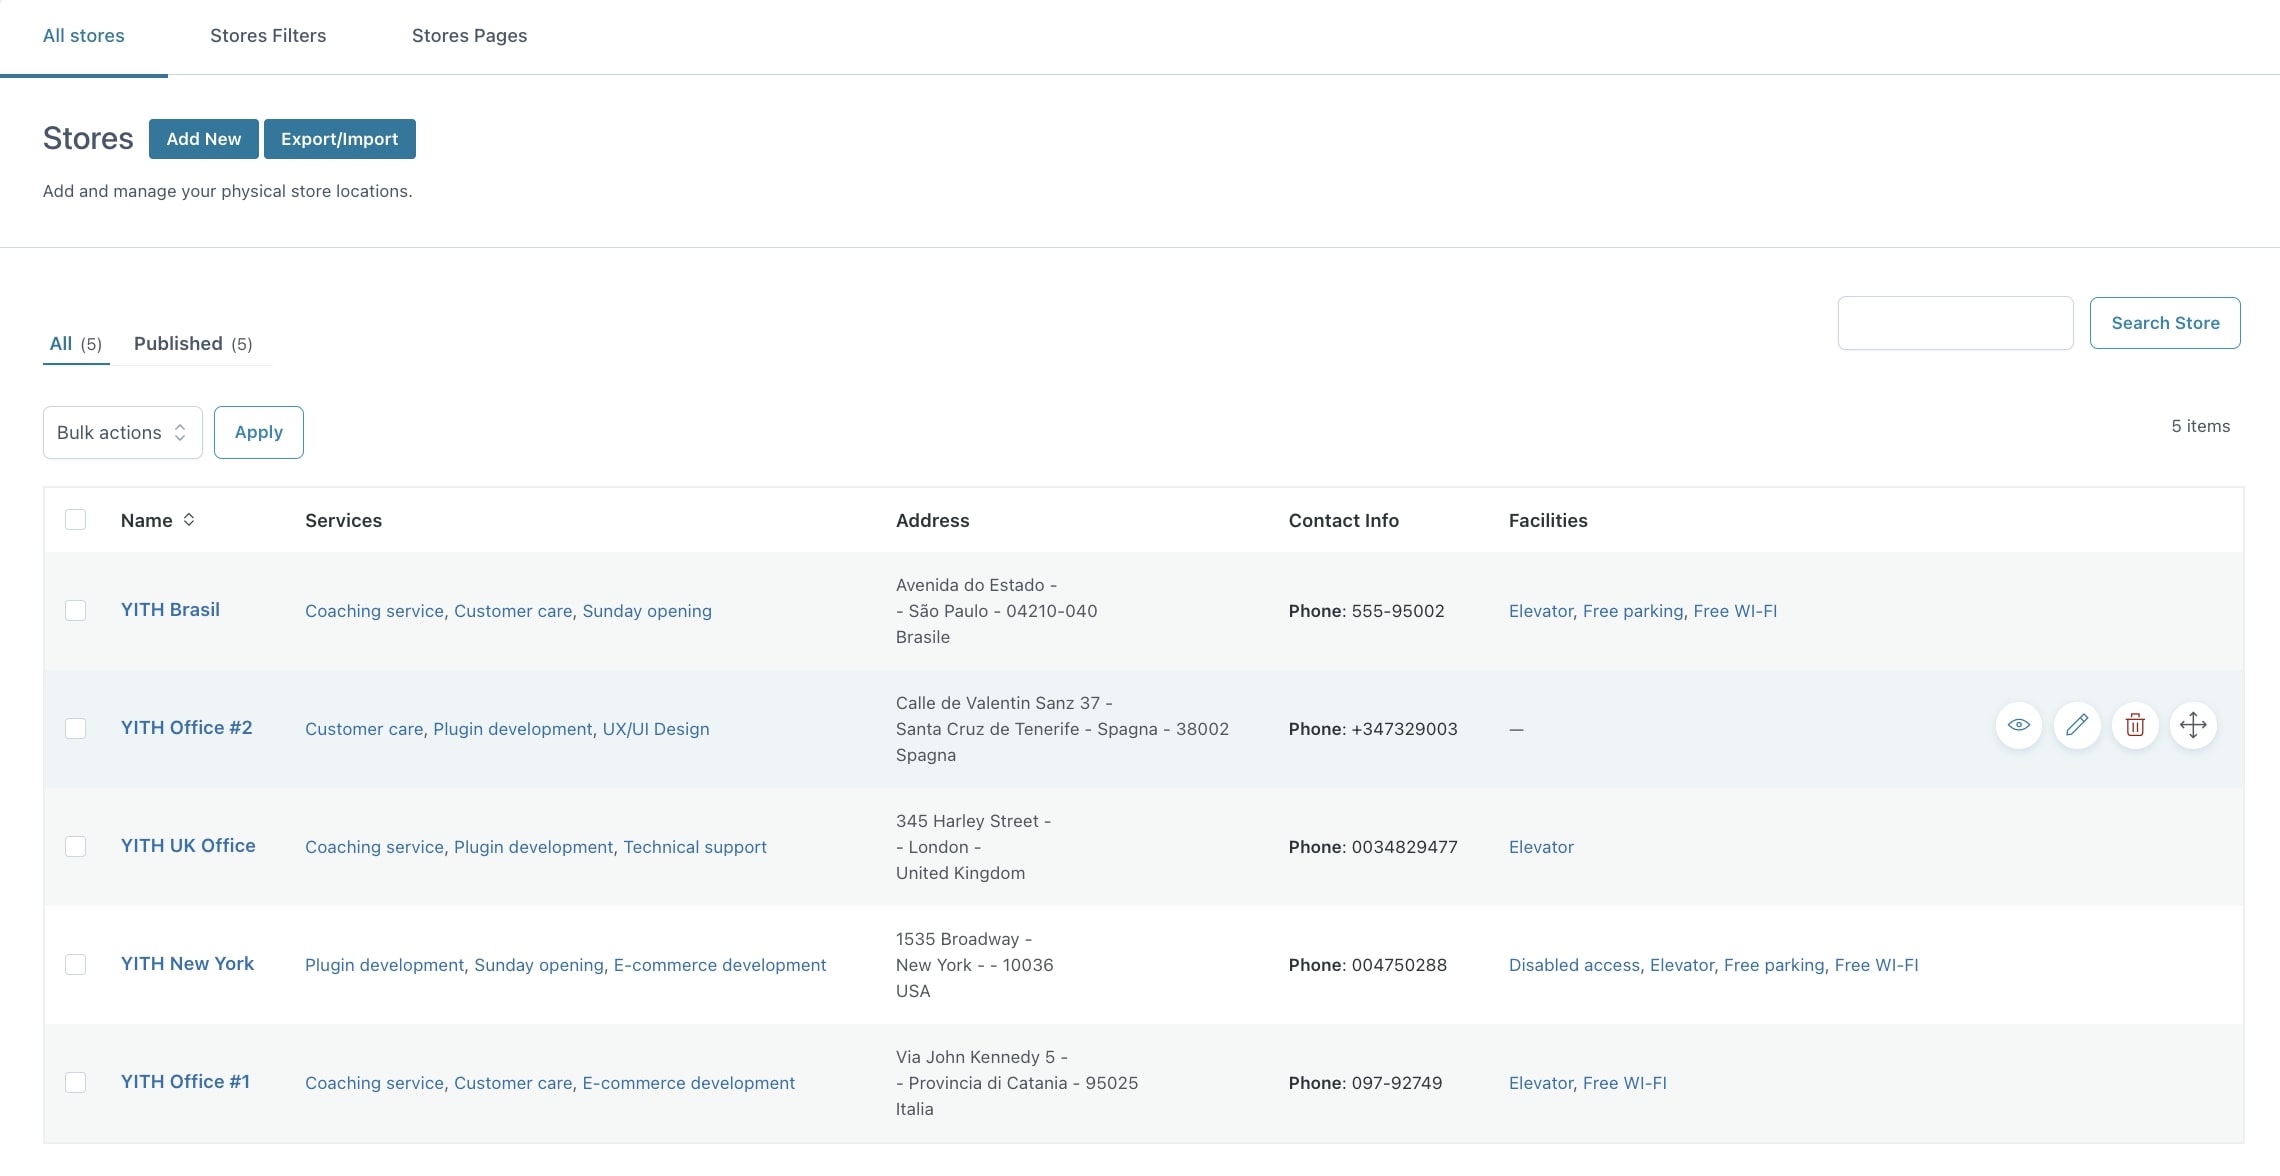Open the YITH UK Office store link
This screenshot has height=1176, width=2280.
pyautogui.click(x=188, y=846)
